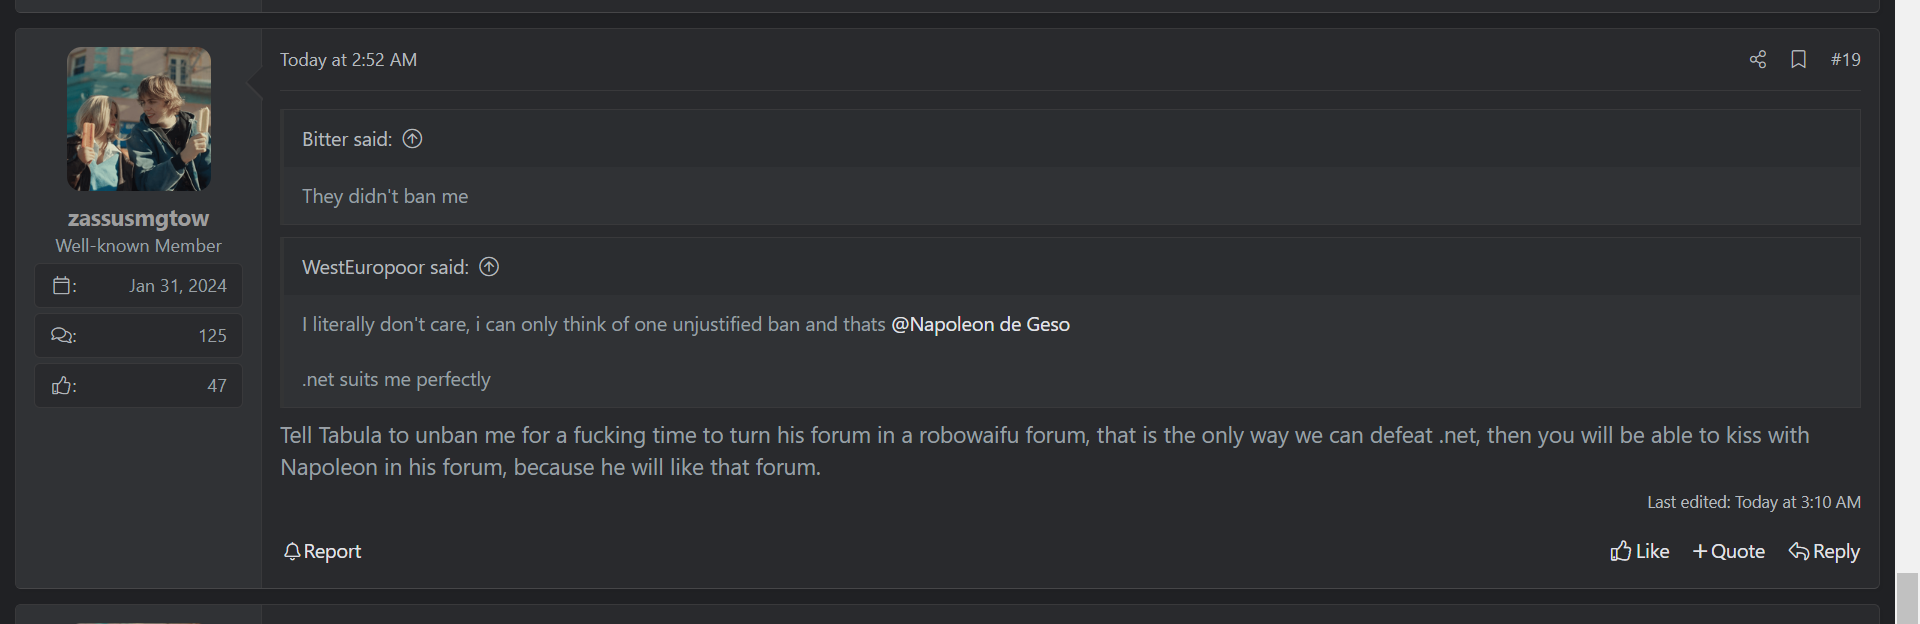This screenshot has height=624, width=1920.
Task: Bookmark this post using the bookmark icon
Action: coord(1798,60)
